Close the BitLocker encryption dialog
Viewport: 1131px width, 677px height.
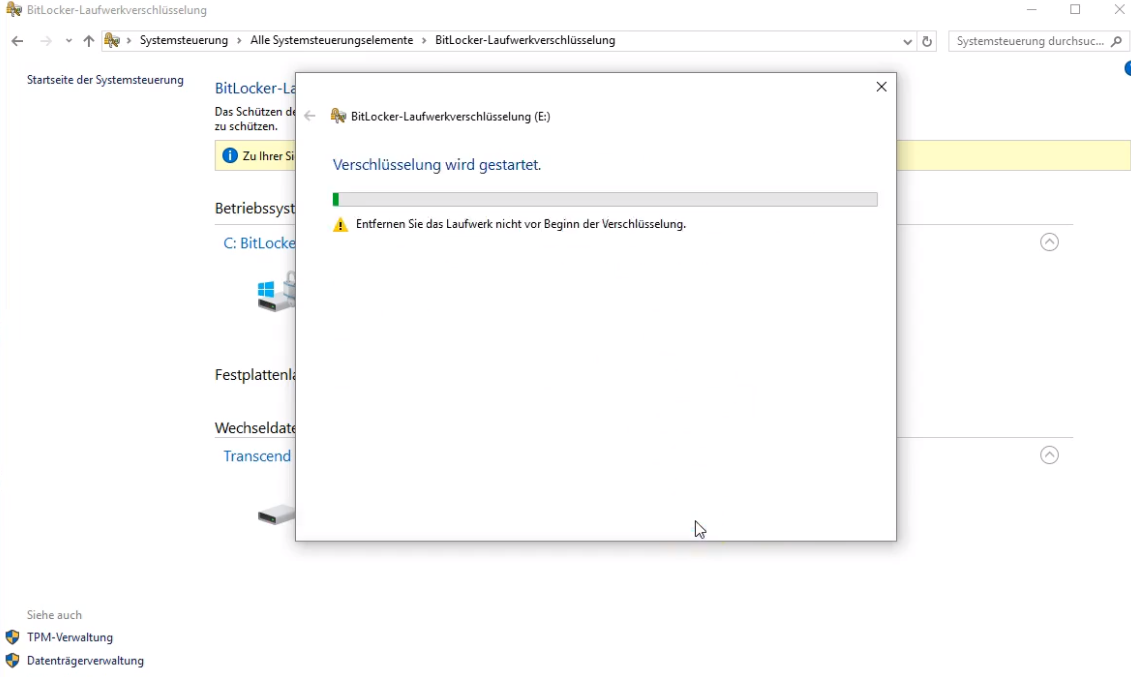coord(881,87)
